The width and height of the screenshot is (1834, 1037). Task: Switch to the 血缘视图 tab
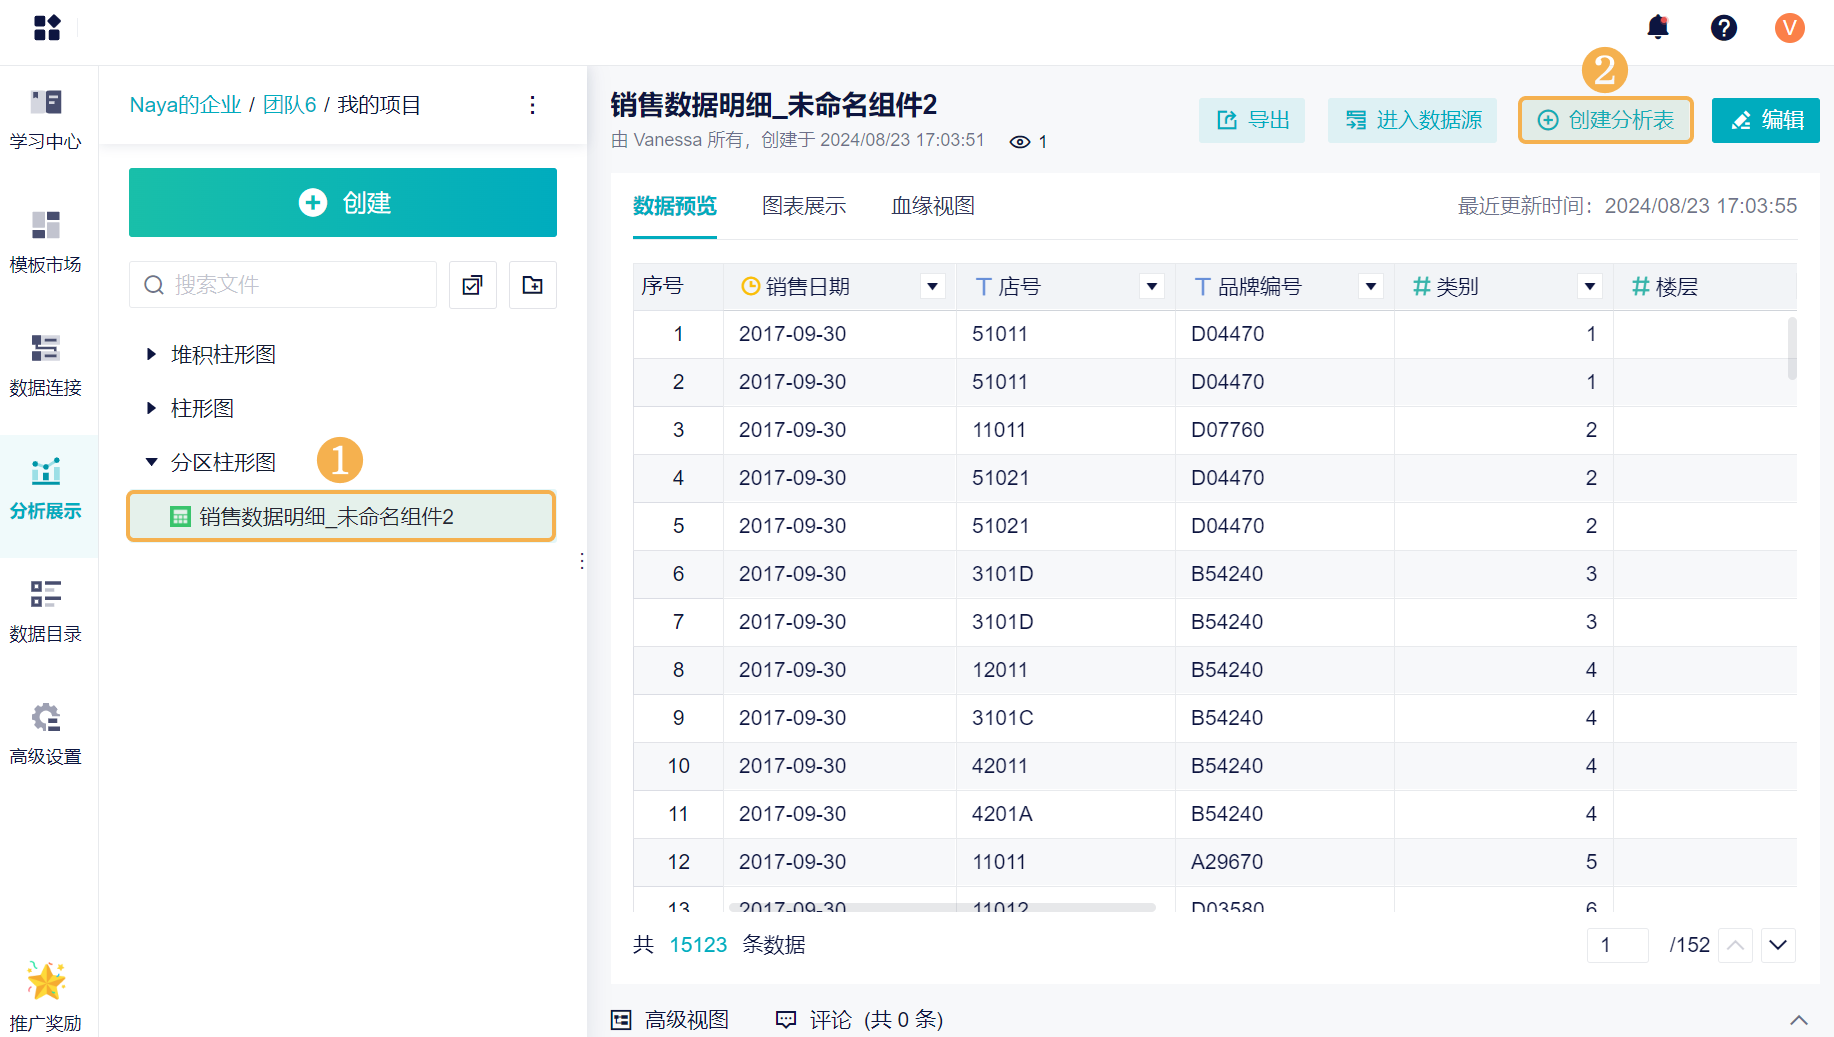click(932, 206)
